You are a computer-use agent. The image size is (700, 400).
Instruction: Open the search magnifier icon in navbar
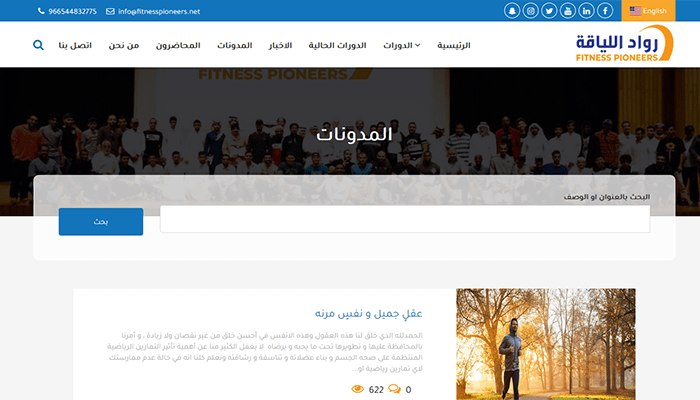tap(38, 45)
